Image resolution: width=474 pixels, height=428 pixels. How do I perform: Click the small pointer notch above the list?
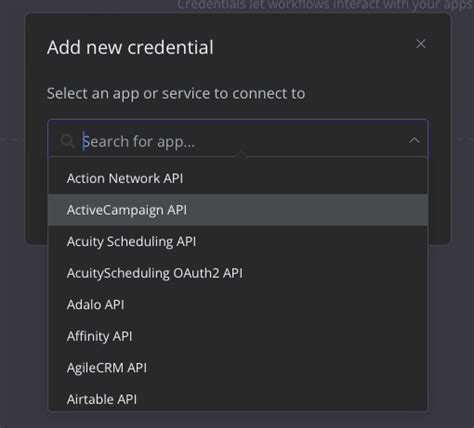pos(241,154)
